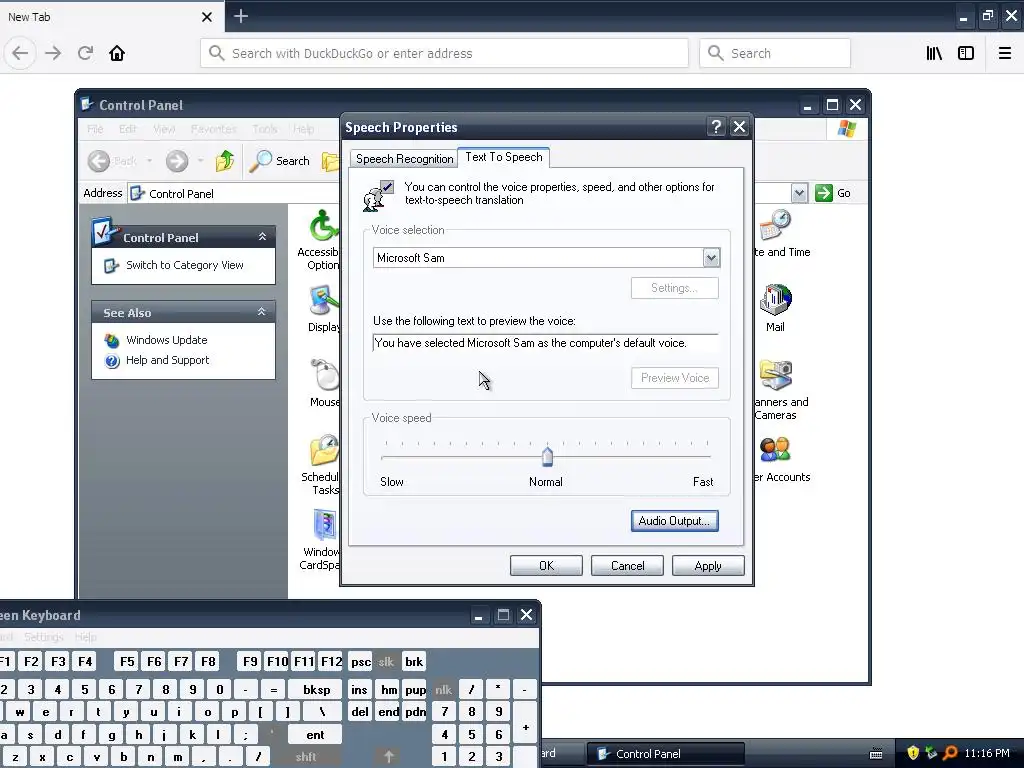Click the browser address bar
This screenshot has width=1024, height=768.
[x=444, y=53]
